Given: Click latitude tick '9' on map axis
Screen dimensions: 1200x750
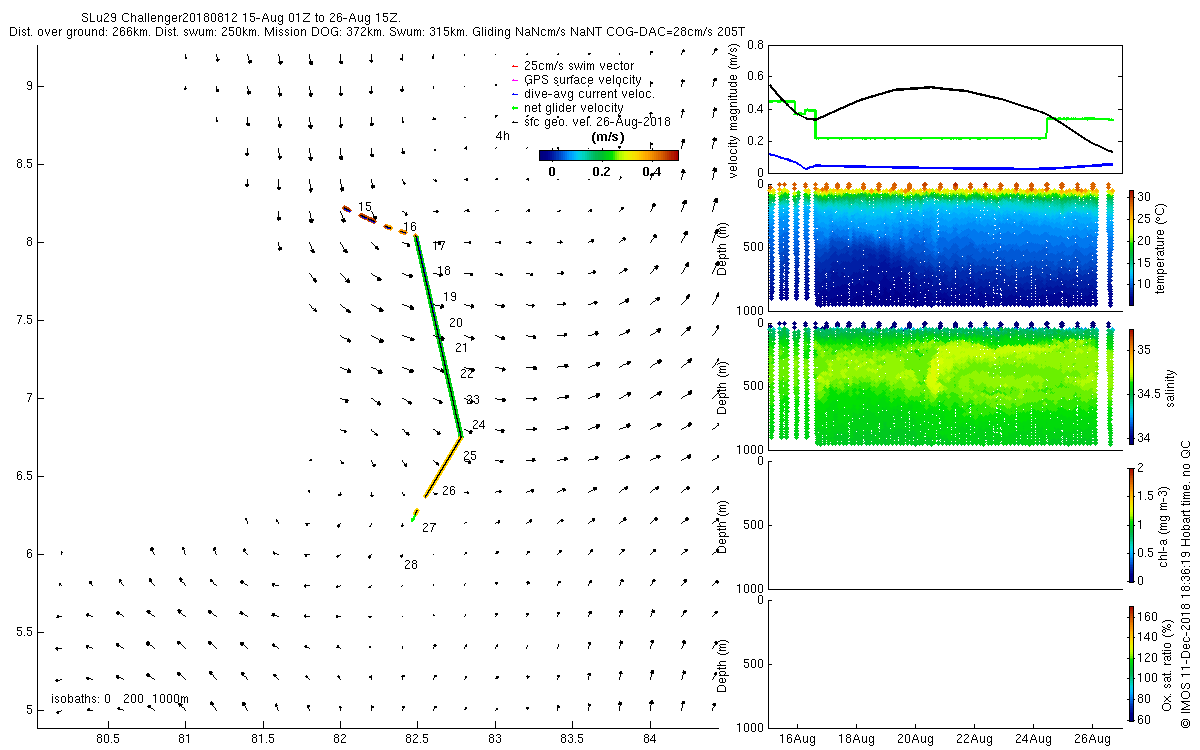Looking at the screenshot, I should (30, 86).
